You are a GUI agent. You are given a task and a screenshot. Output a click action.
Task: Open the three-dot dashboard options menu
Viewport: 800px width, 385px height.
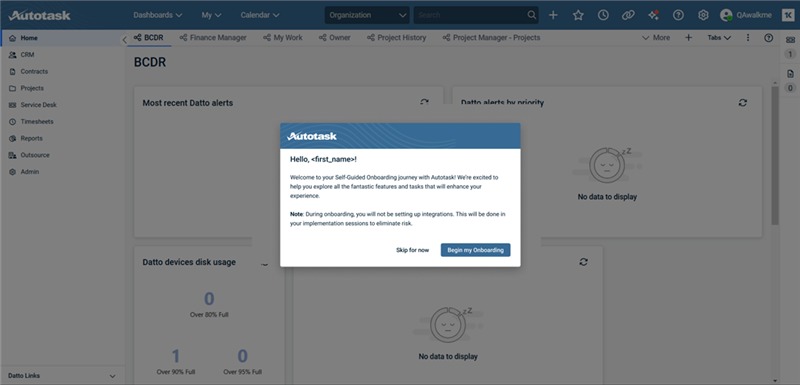point(748,38)
